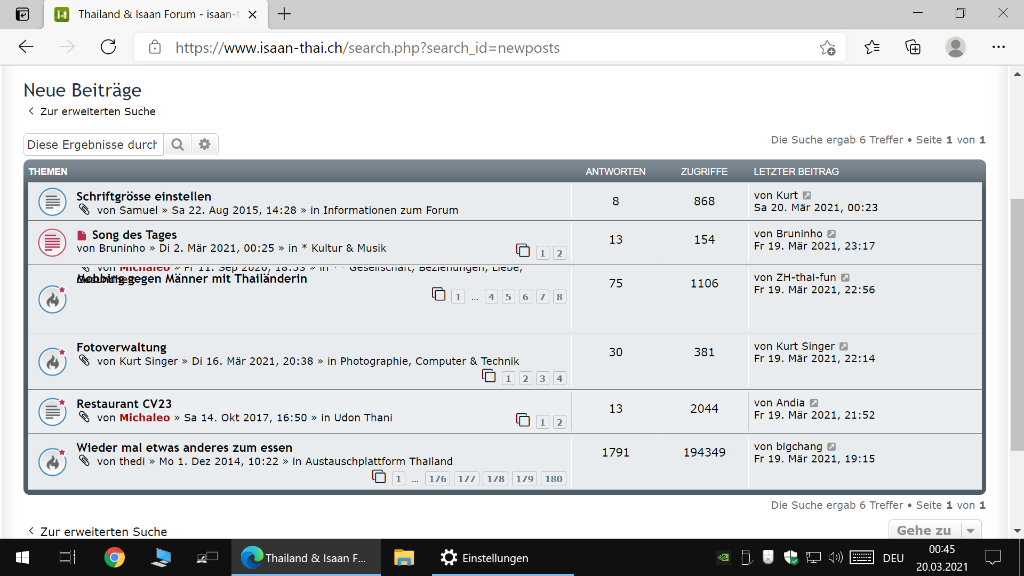The width and height of the screenshot is (1024, 576).
Task: Open File Explorer from the taskbar
Action: coord(404,558)
